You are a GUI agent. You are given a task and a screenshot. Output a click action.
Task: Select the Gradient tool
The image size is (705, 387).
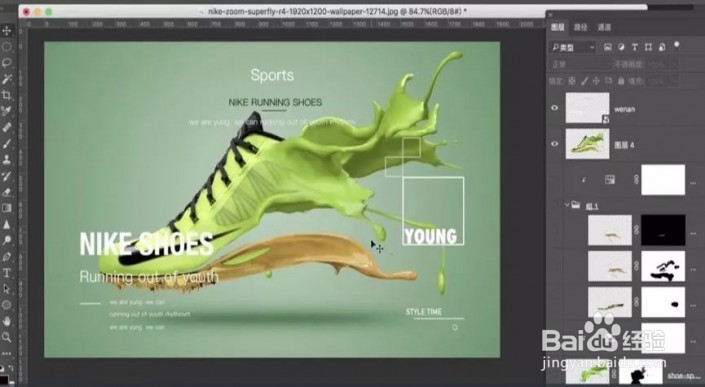[7, 208]
